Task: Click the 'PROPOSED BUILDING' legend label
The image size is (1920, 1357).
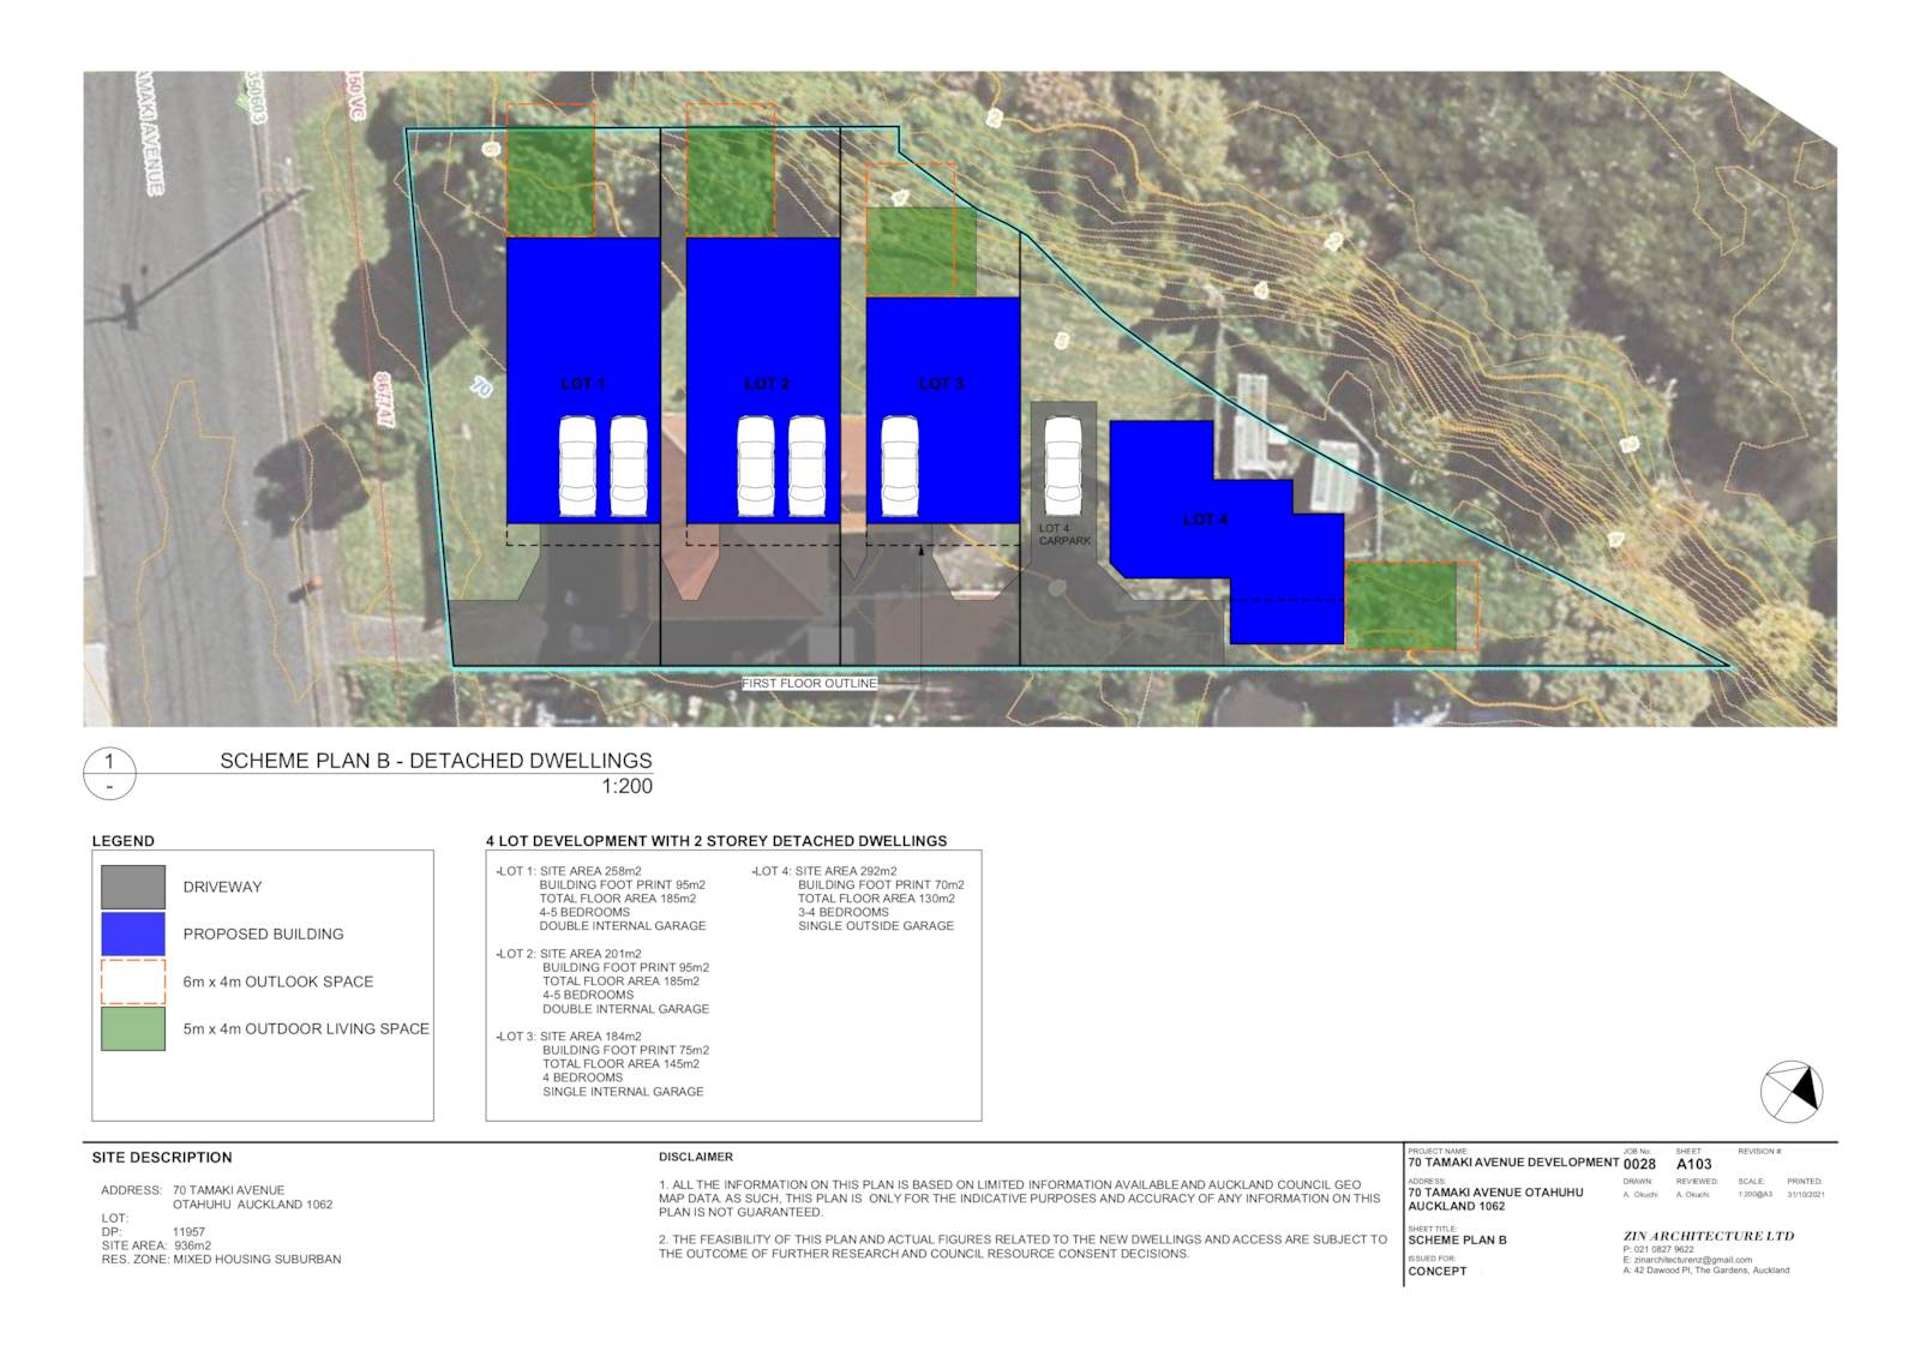Action: pyautogui.click(x=263, y=934)
